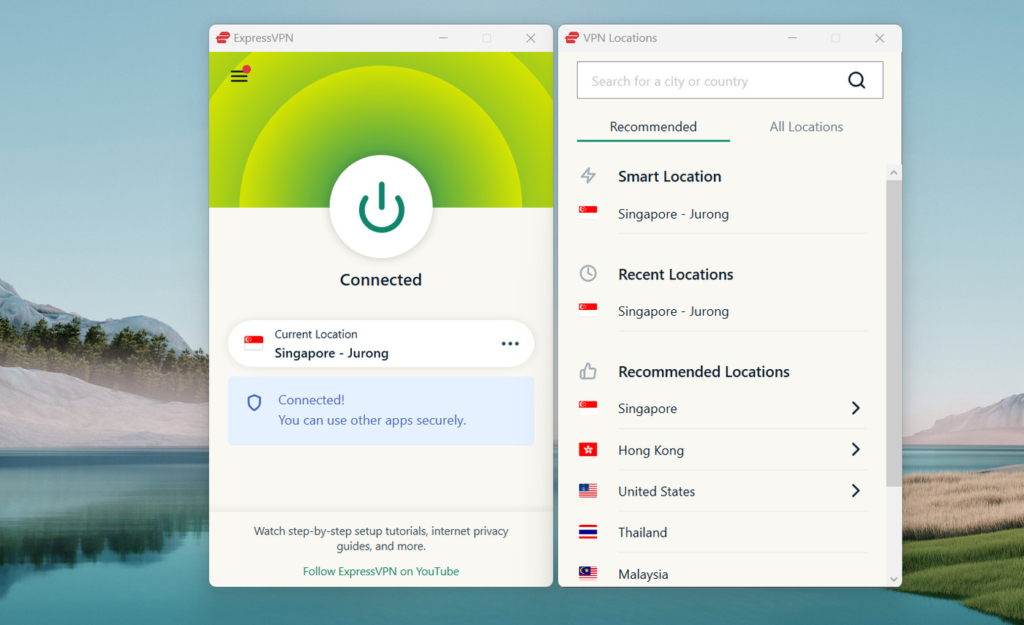Open the hamburger menu with notification badge

(239, 75)
